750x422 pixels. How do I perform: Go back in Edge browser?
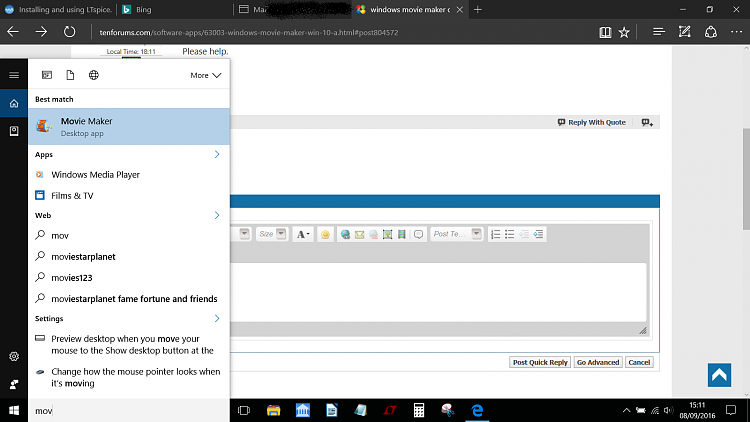(13, 32)
